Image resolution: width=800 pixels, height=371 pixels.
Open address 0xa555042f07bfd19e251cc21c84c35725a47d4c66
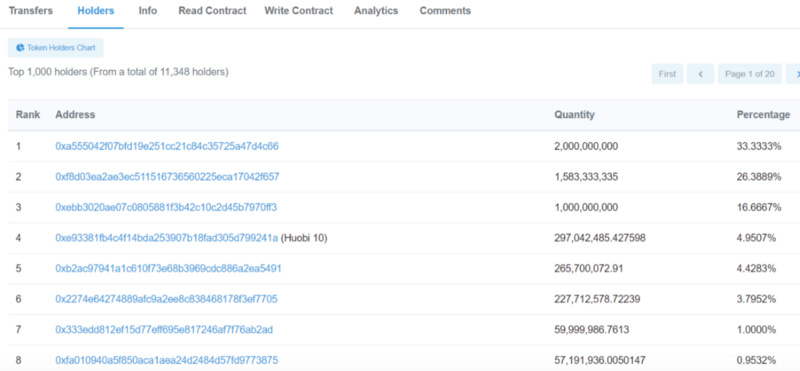coord(167,146)
